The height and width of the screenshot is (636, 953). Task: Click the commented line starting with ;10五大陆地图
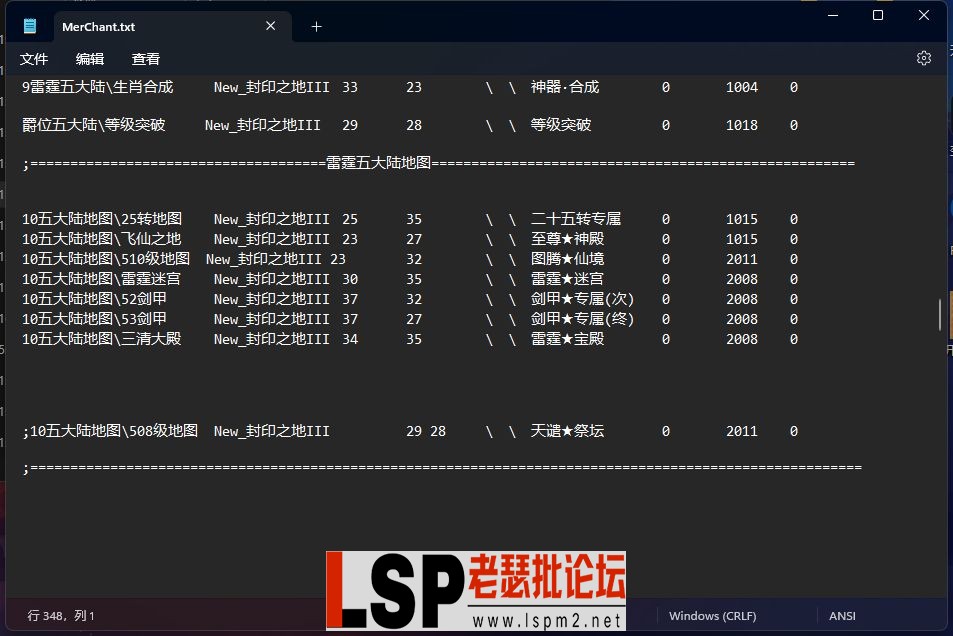110,430
